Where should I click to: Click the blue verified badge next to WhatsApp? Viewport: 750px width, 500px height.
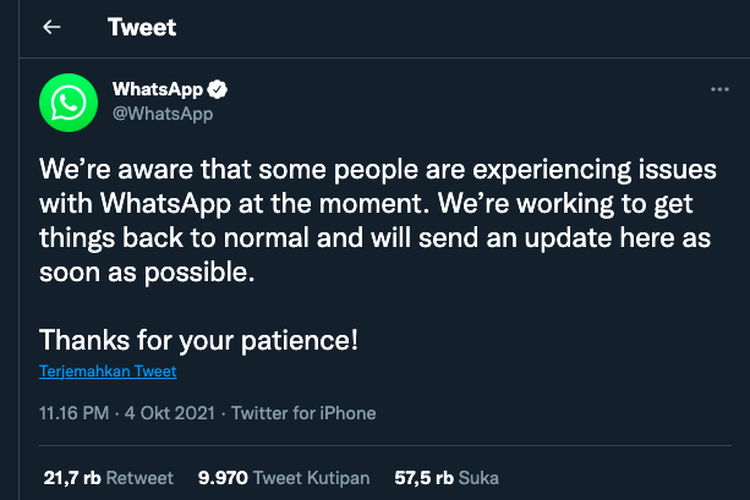[x=218, y=89]
